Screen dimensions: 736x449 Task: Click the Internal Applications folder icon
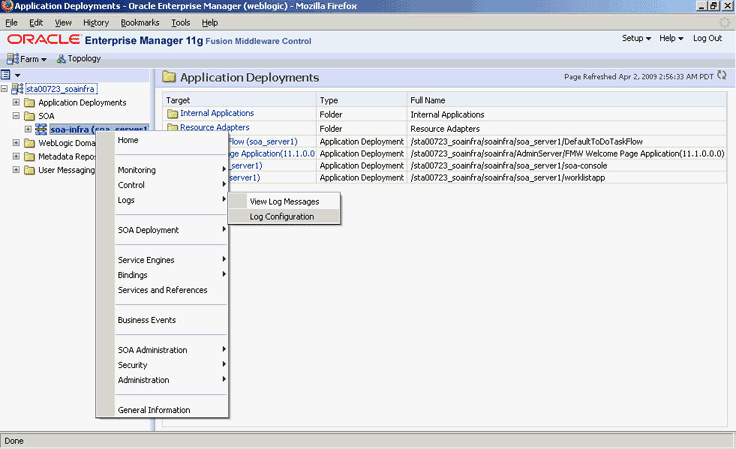coord(172,114)
